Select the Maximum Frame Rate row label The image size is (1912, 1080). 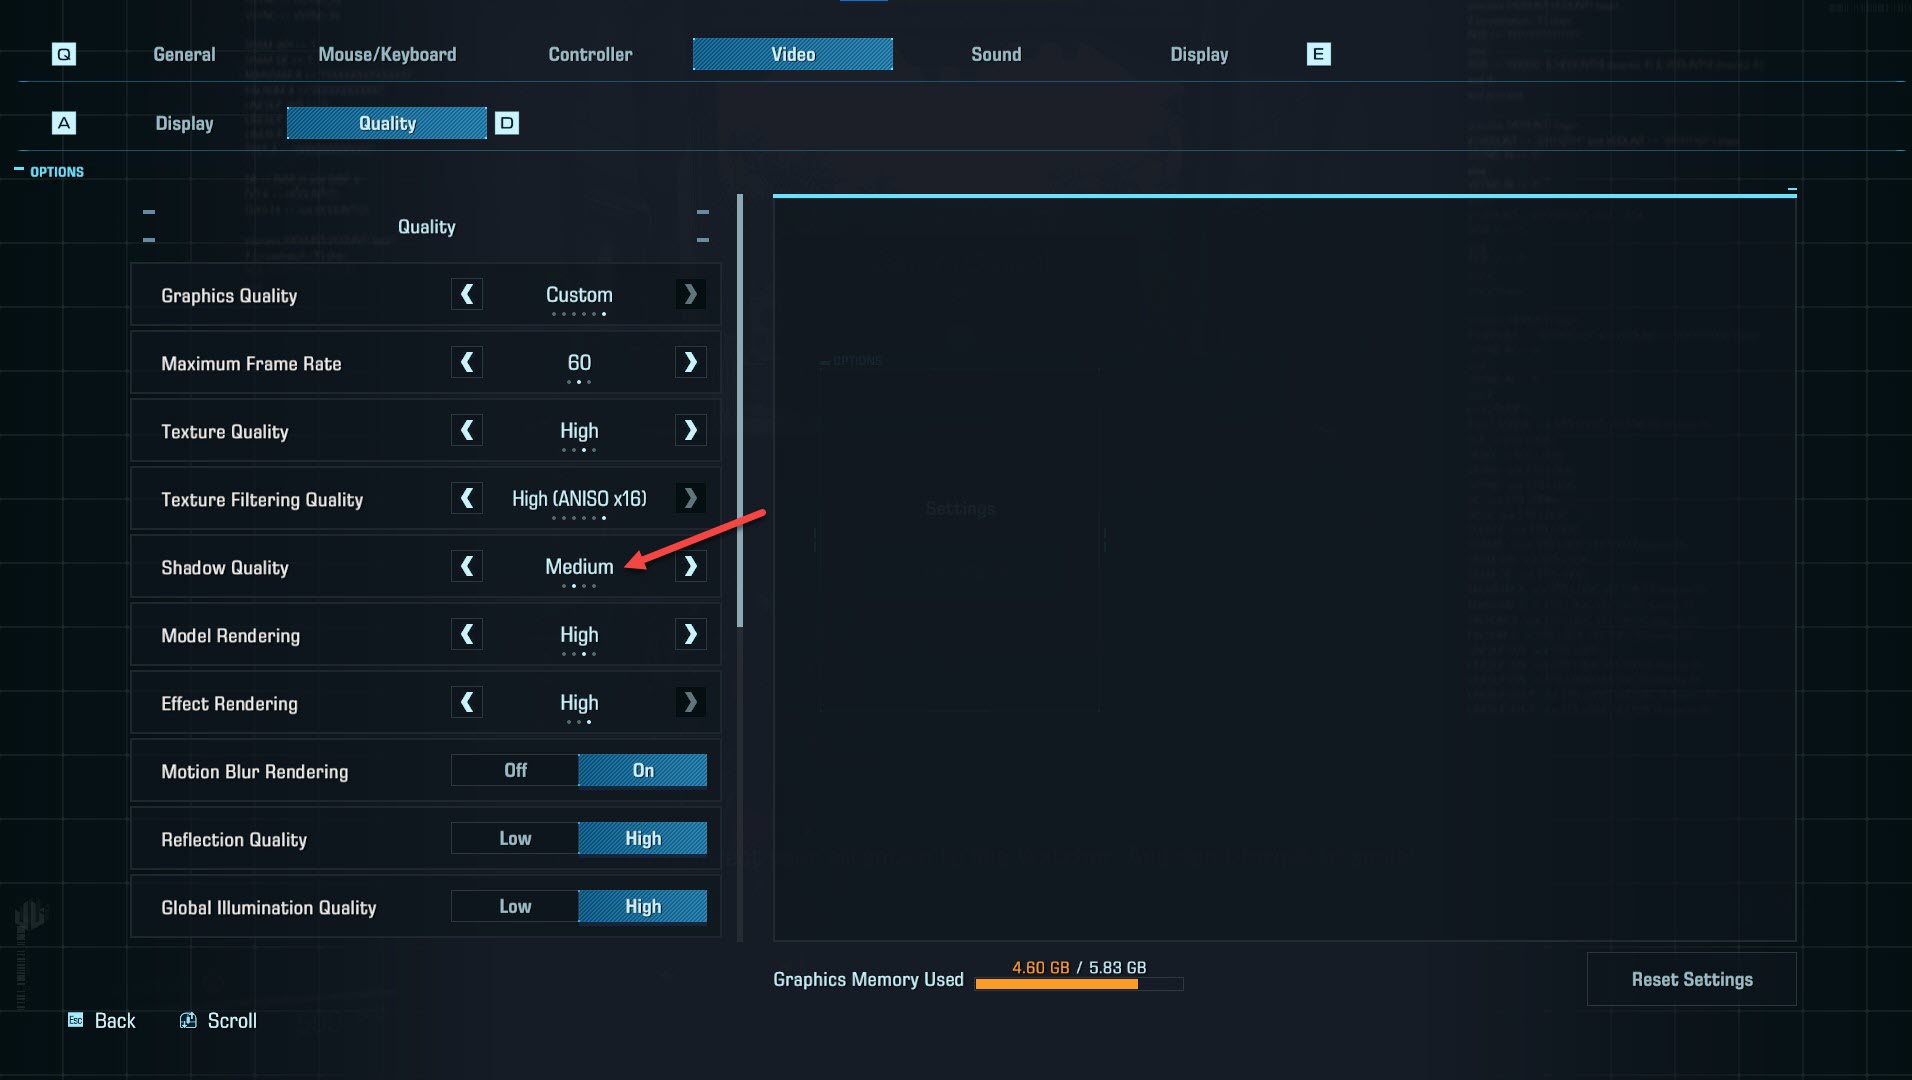tap(251, 363)
